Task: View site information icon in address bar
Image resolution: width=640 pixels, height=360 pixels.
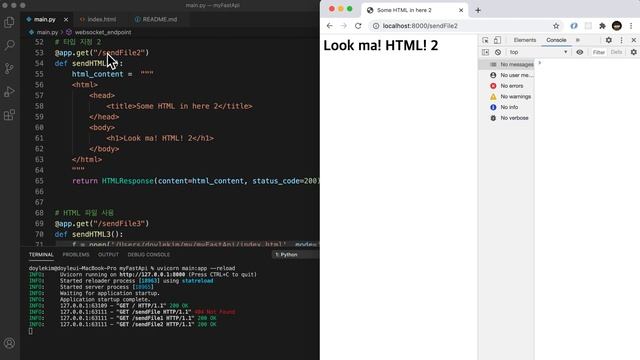Action: [x=376, y=26]
